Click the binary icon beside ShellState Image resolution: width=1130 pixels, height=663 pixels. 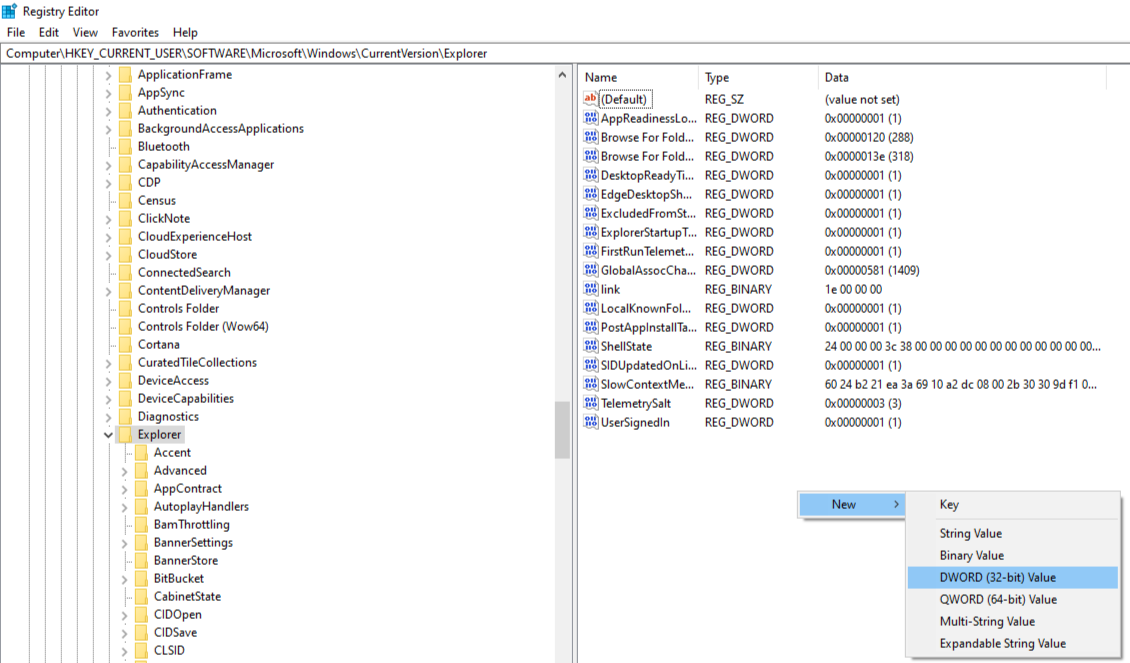[590, 346]
